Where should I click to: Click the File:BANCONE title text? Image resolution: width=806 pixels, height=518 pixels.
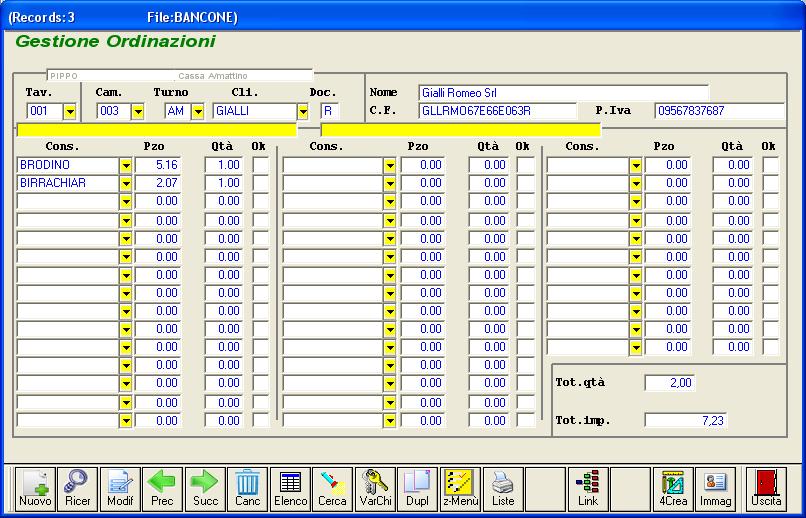192,17
